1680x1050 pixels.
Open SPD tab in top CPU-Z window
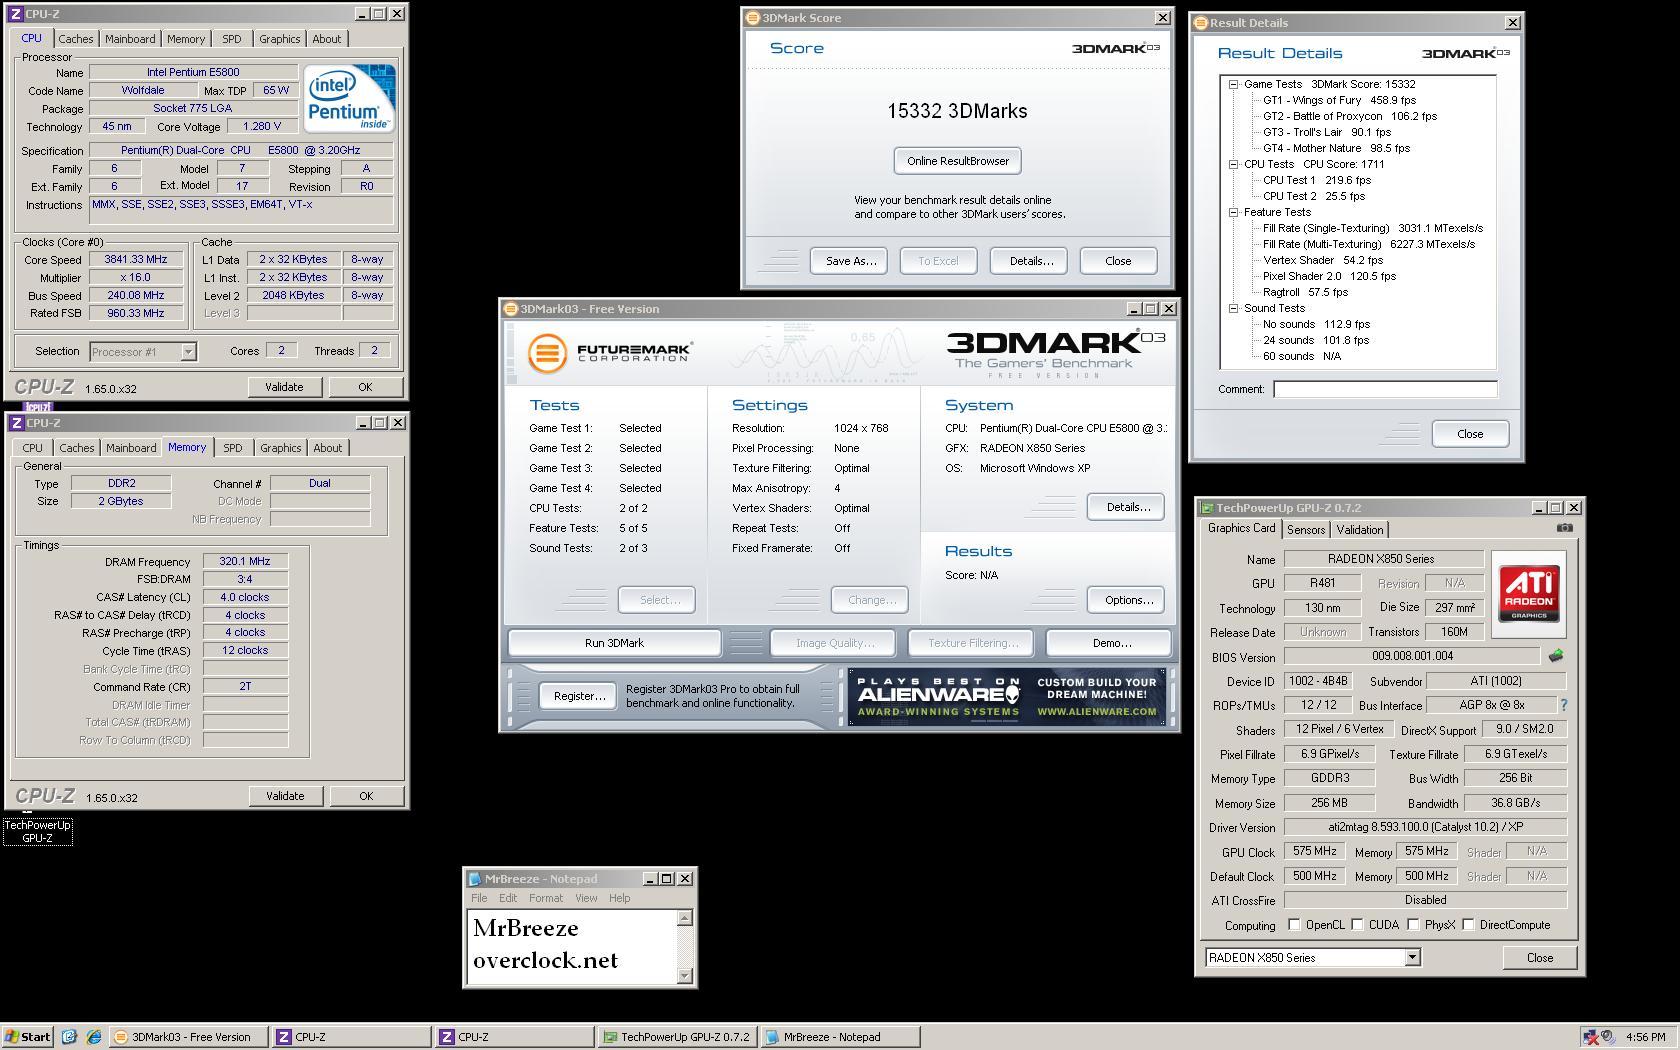coord(232,39)
